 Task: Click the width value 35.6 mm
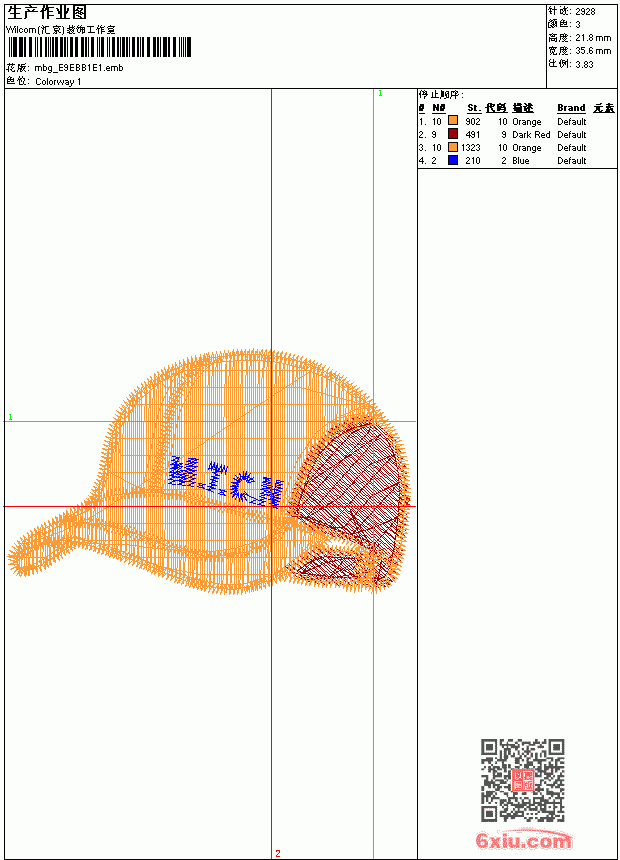coord(593,50)
